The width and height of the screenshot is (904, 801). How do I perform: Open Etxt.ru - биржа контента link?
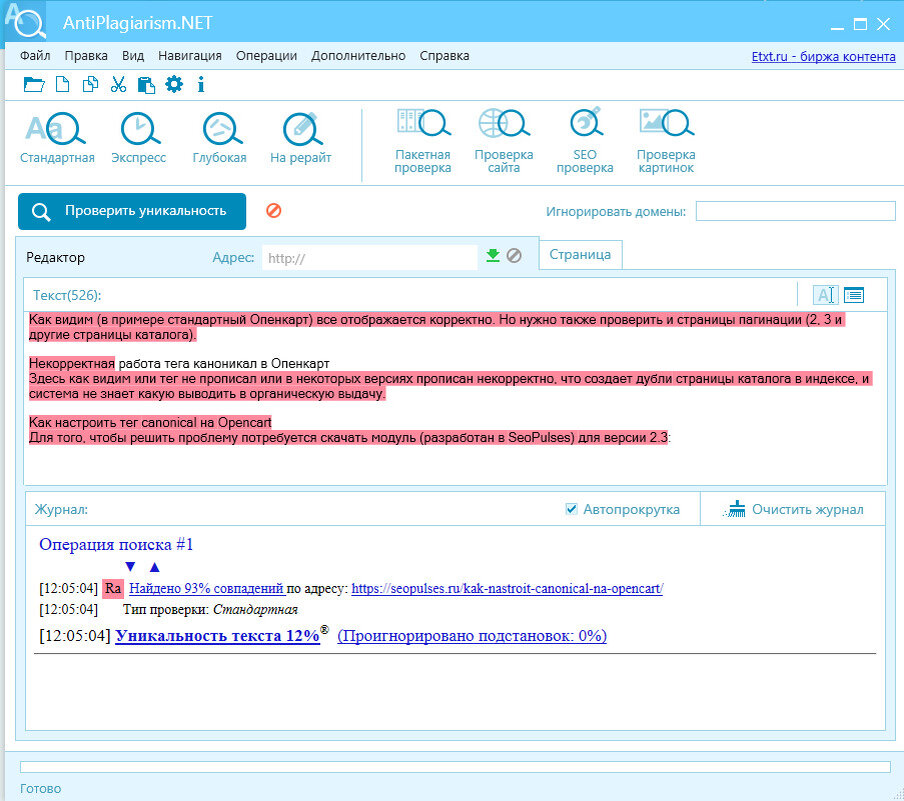point(823,57)
